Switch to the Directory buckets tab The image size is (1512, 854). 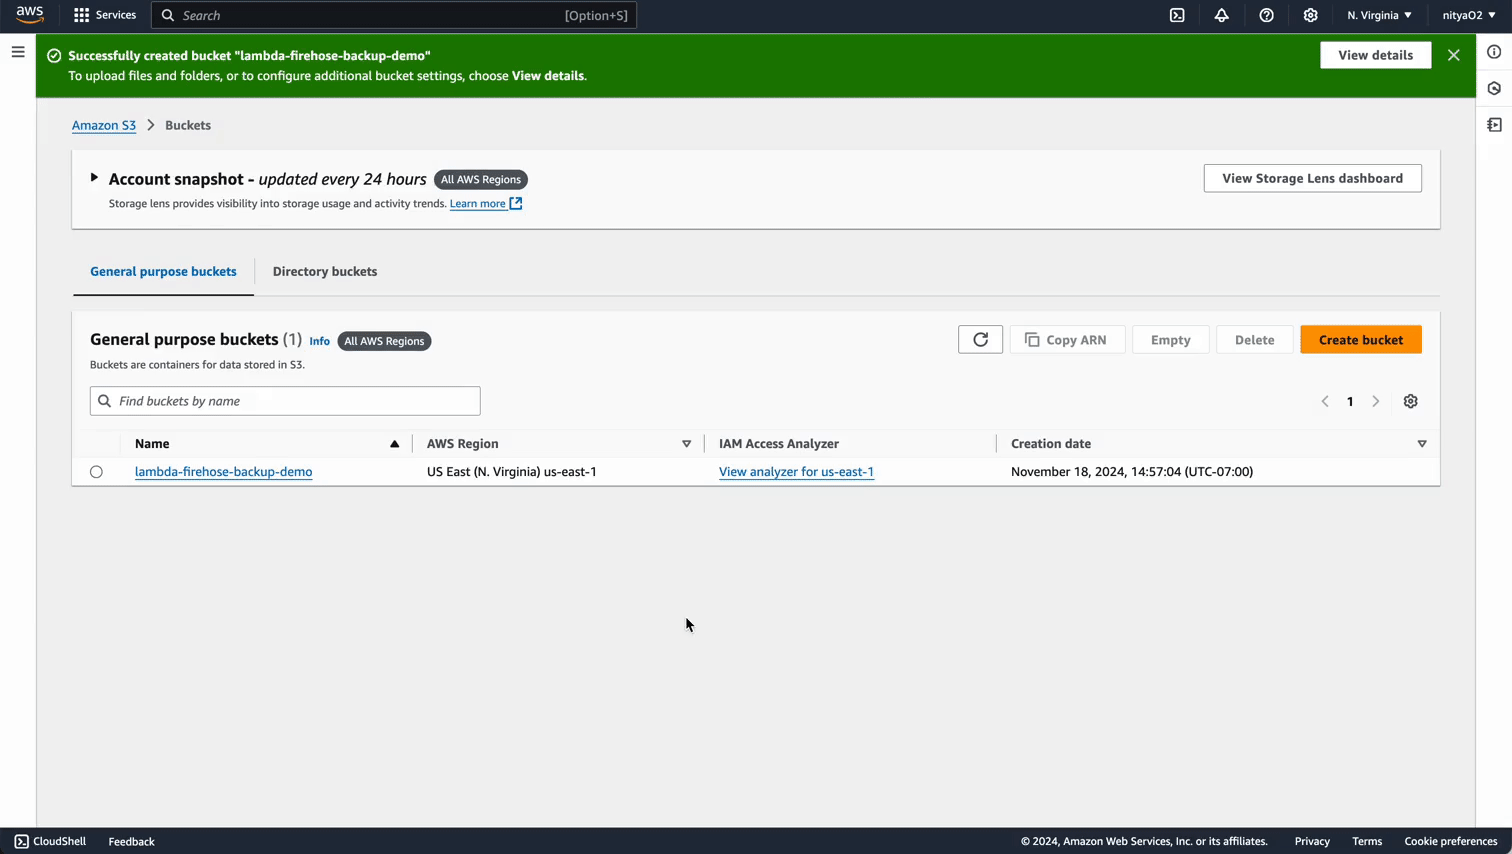324,271
